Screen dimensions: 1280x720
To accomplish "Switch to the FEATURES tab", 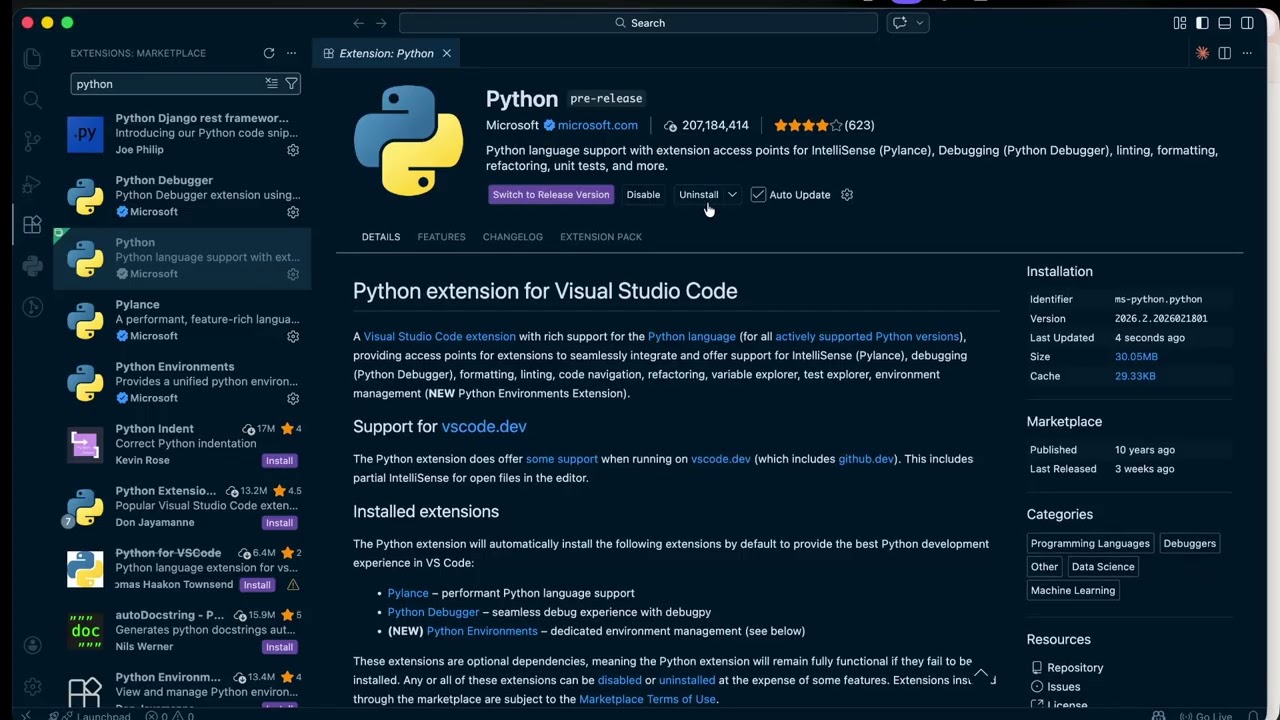I will click(441, 237).
